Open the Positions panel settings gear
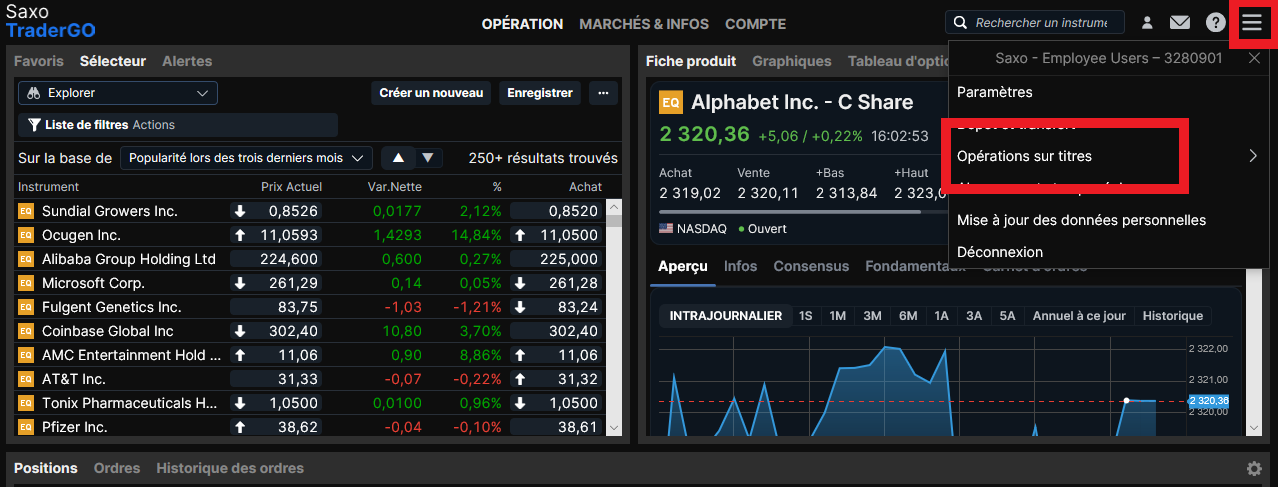Viewport: 1278px width, 487px height. click(x=1254, y=468)
